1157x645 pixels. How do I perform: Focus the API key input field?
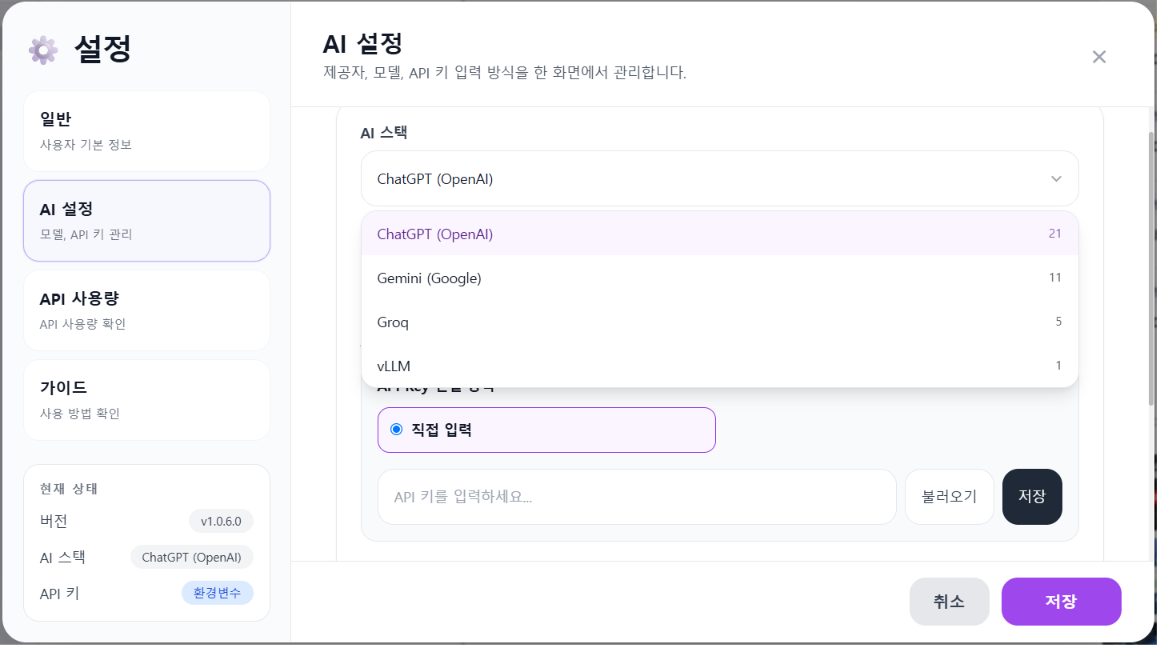(637, 497)
